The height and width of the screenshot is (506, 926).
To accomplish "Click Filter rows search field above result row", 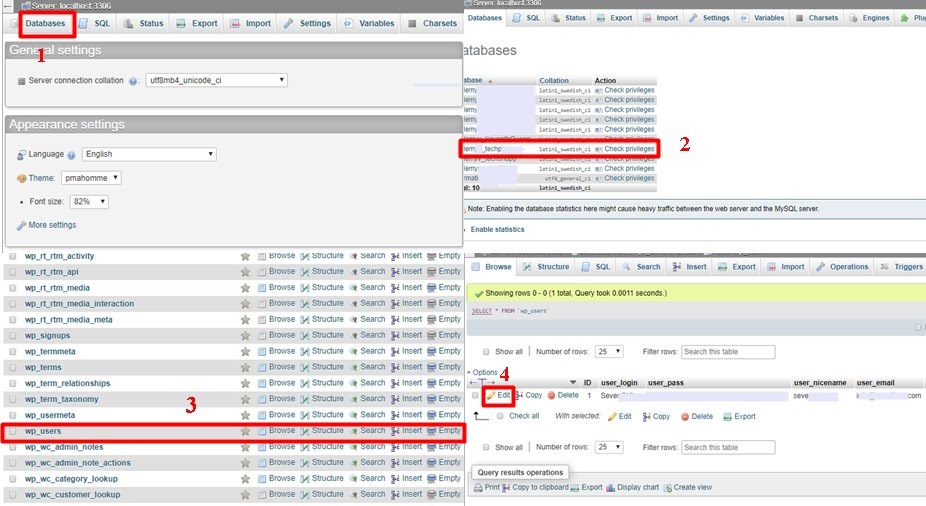I will pos(728,352).
